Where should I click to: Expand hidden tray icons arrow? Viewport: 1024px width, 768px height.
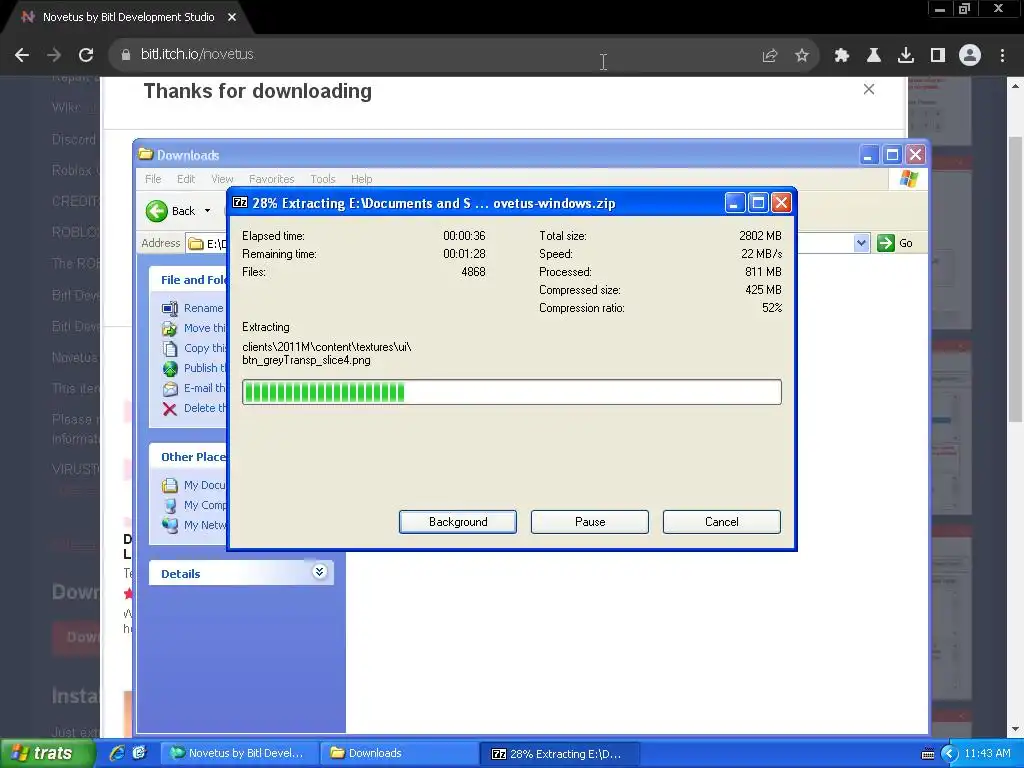pyautogui.click(x=949, y=754)
